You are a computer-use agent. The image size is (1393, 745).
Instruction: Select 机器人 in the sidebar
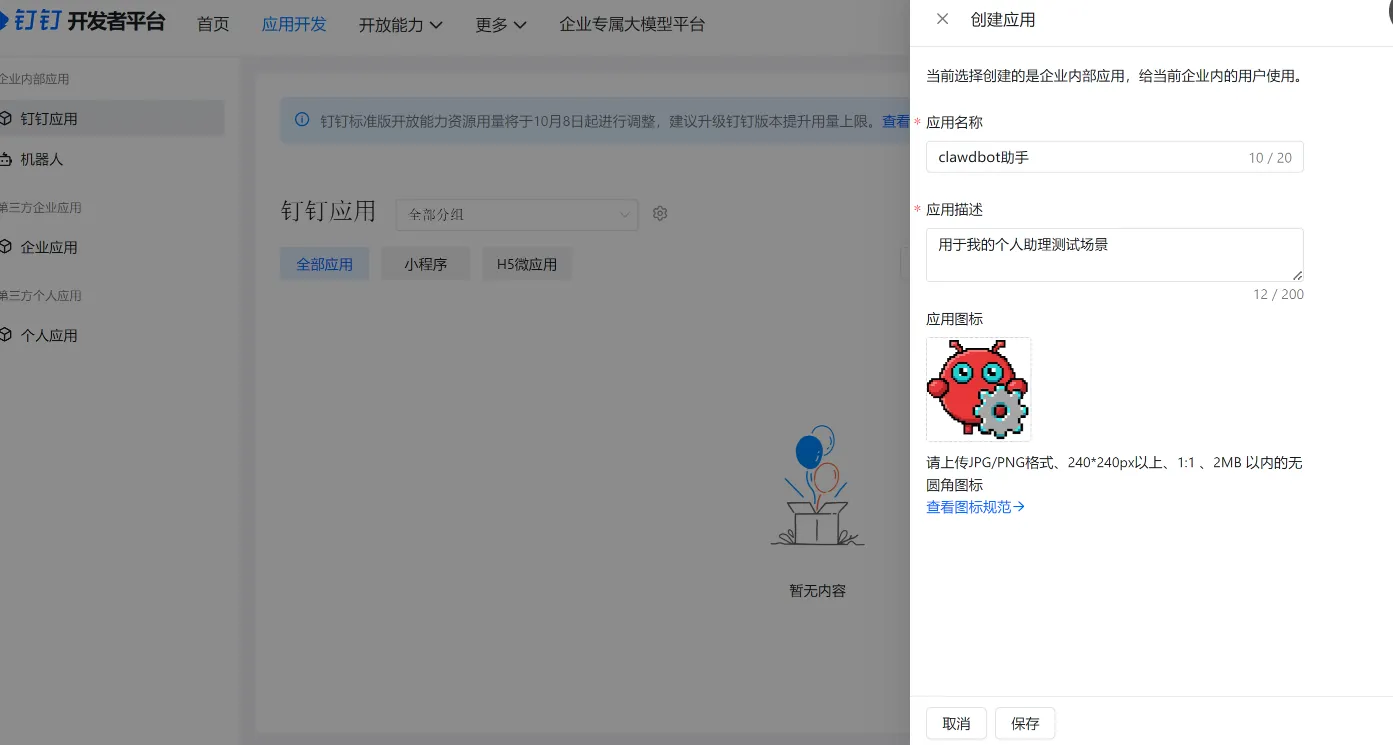pos(112,159)
